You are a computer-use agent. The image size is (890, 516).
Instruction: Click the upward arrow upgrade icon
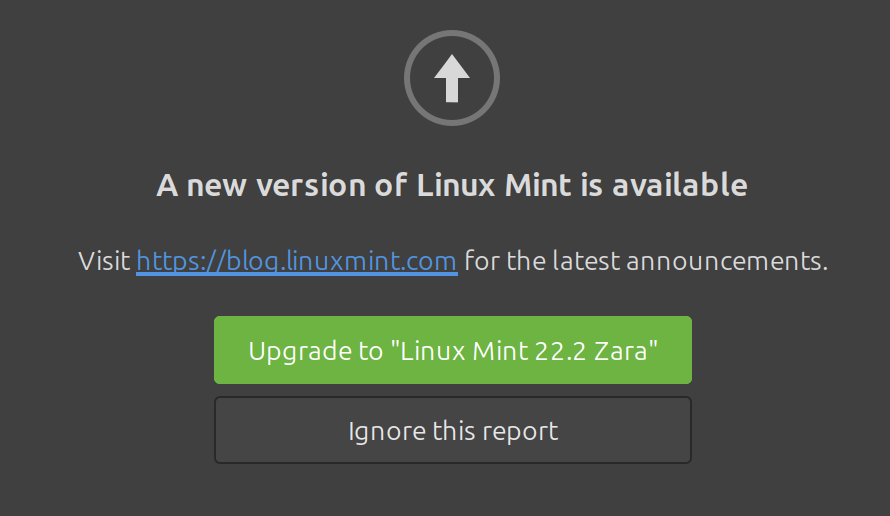(x=452, y=78)
